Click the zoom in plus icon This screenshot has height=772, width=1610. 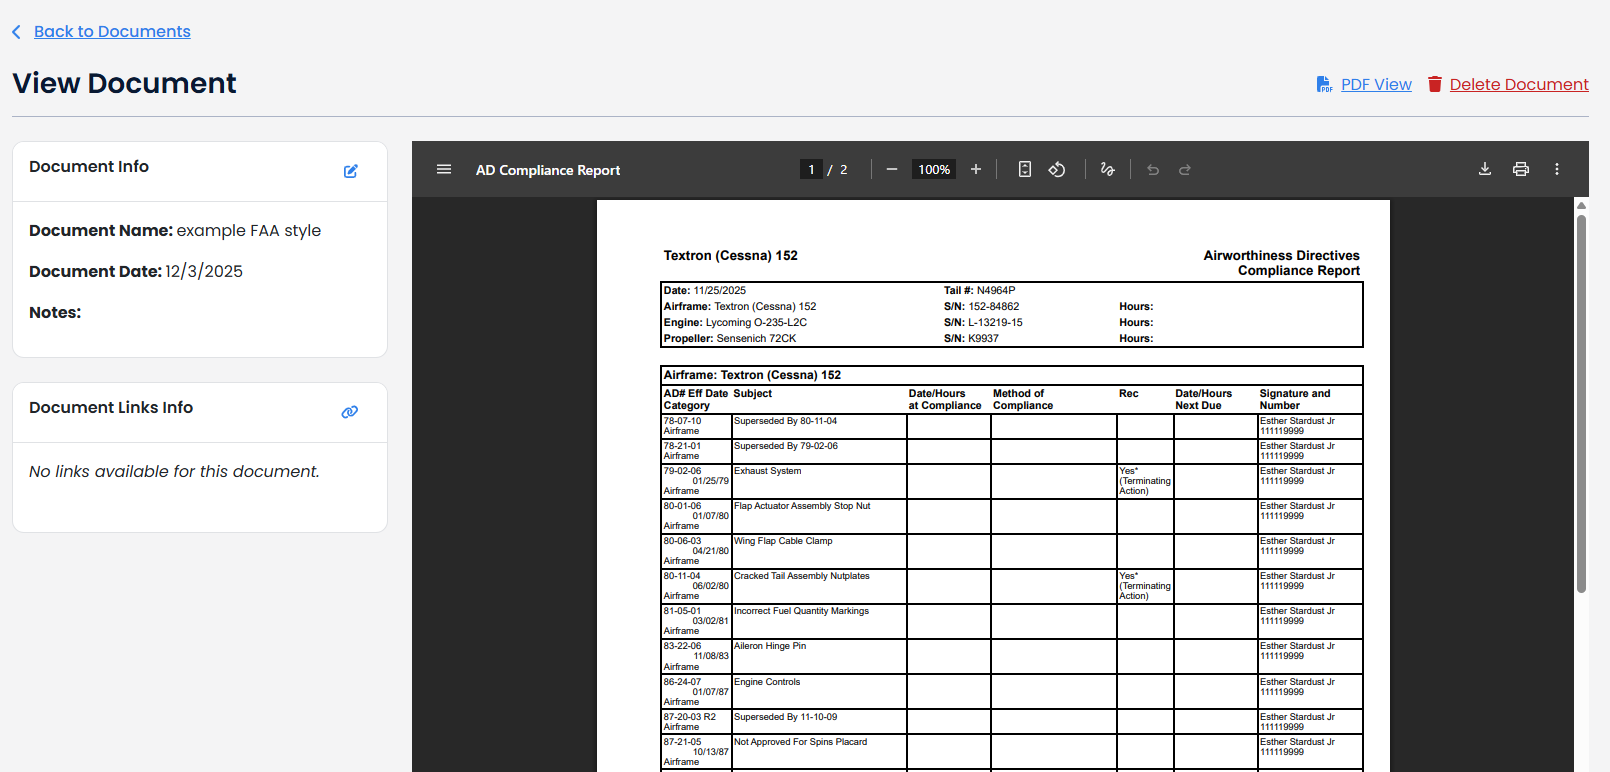tap(976, 170)
